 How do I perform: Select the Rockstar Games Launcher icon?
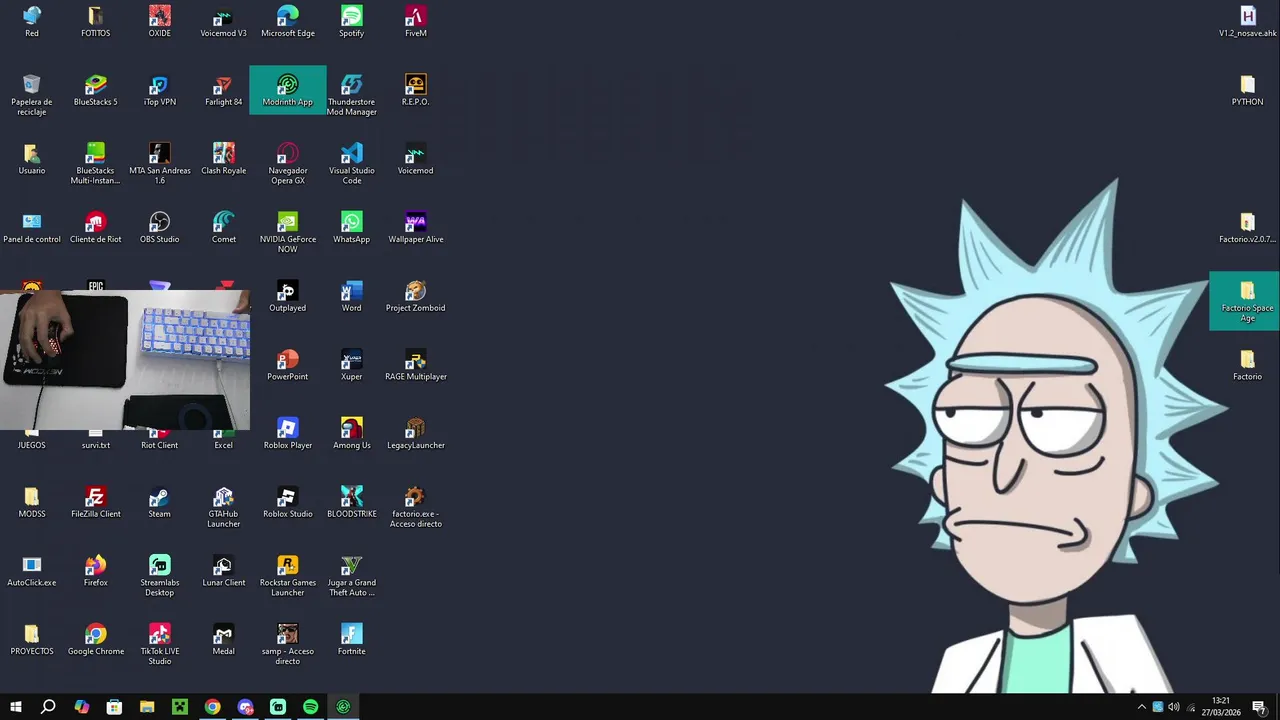click(x=288, y=577)
